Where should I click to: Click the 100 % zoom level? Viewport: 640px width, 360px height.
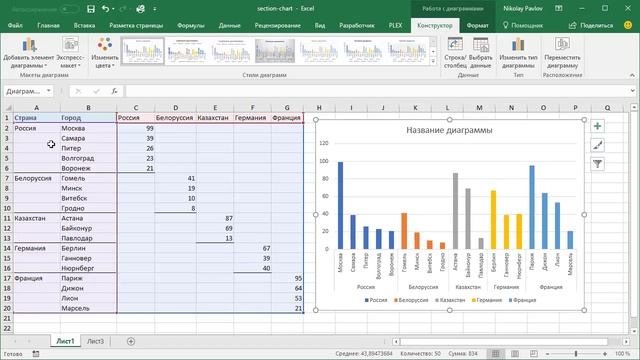click(x=622, y=354)
